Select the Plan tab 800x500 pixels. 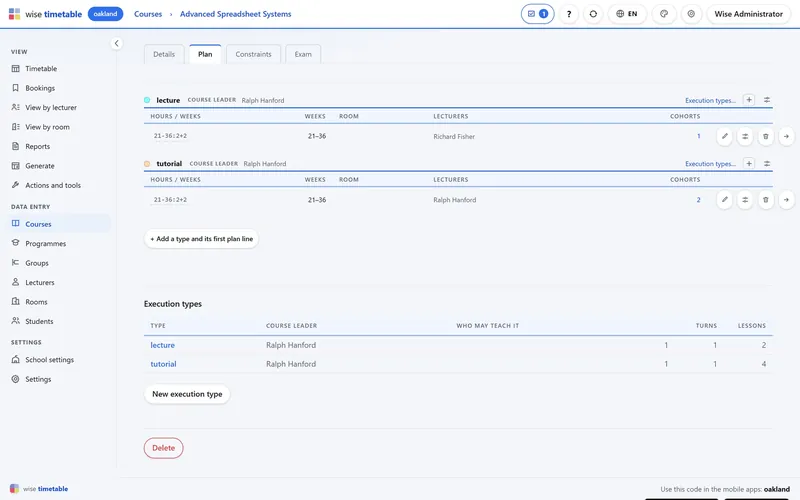pos(205,54)
